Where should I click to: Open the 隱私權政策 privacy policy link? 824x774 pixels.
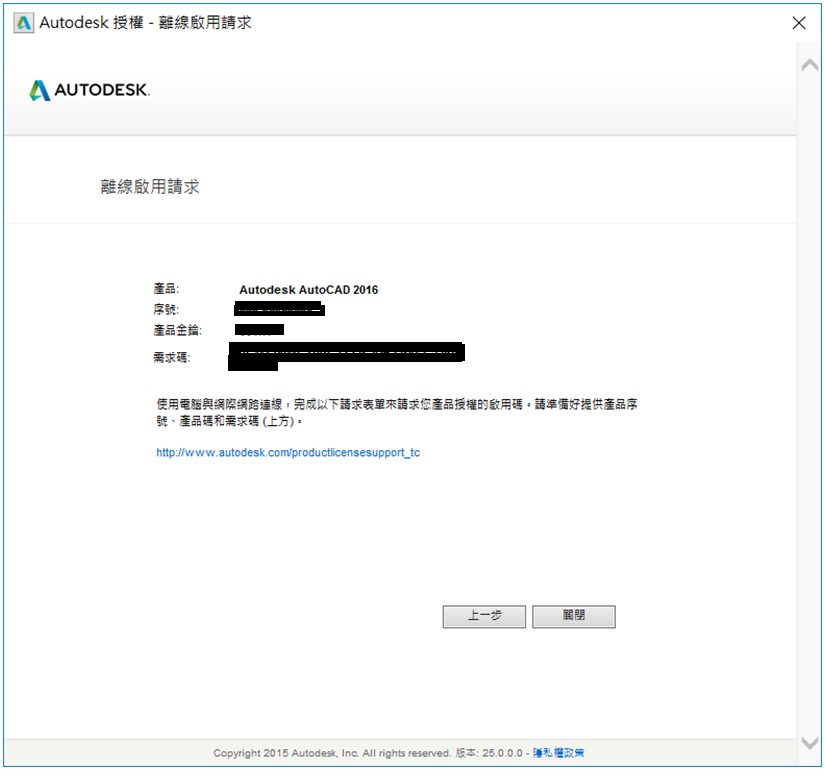point(559,753)
